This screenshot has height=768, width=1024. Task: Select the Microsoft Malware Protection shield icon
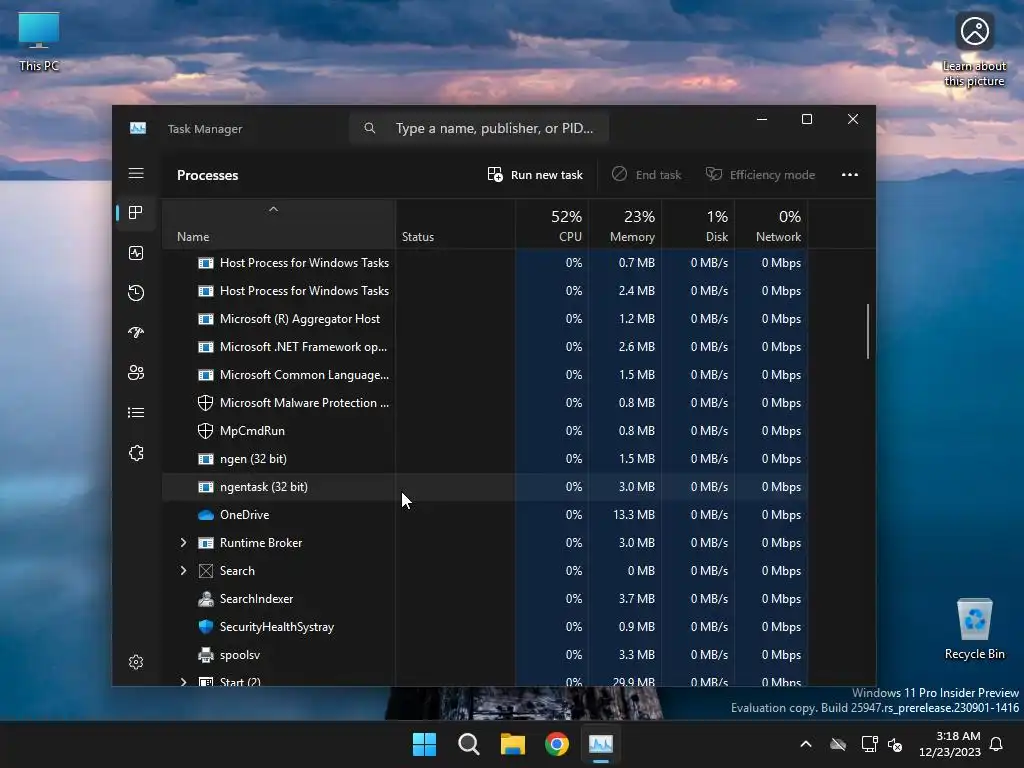(206, 403)
